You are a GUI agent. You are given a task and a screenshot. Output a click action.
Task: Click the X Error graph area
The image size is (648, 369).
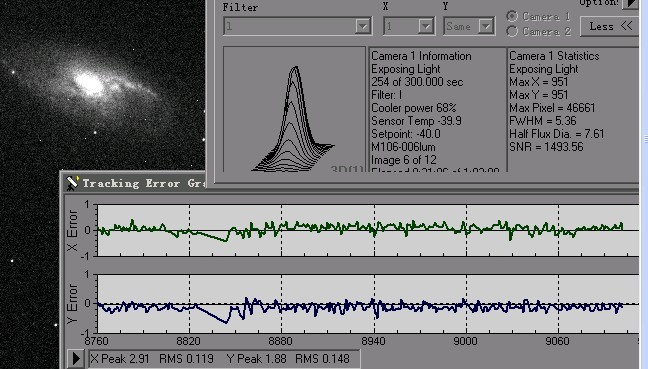pyautogui.click(x=368, y=231)
